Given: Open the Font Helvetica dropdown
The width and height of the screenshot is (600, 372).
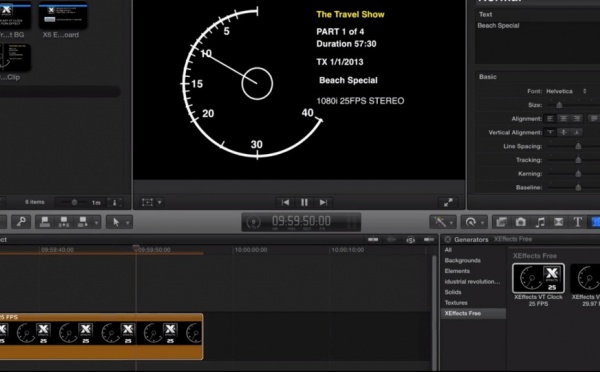Looking at the screenshot, I should point(566,91).
